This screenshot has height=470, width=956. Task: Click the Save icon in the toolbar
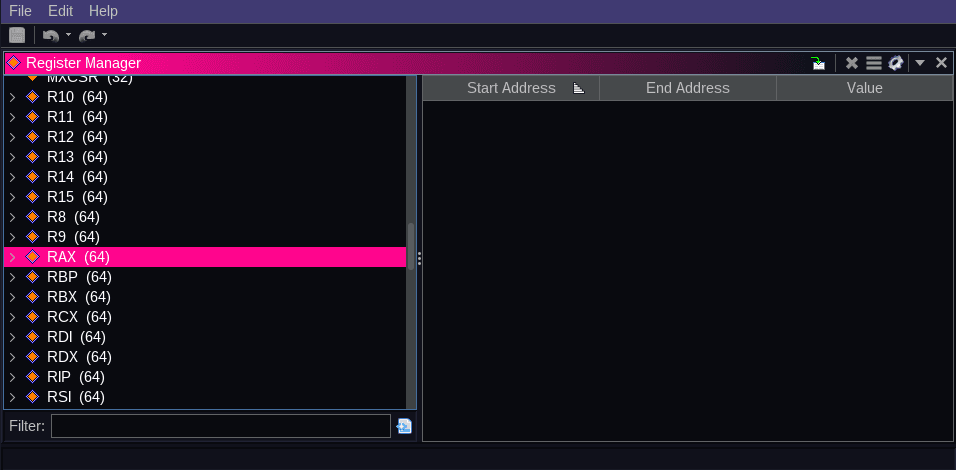pos(17,35)
